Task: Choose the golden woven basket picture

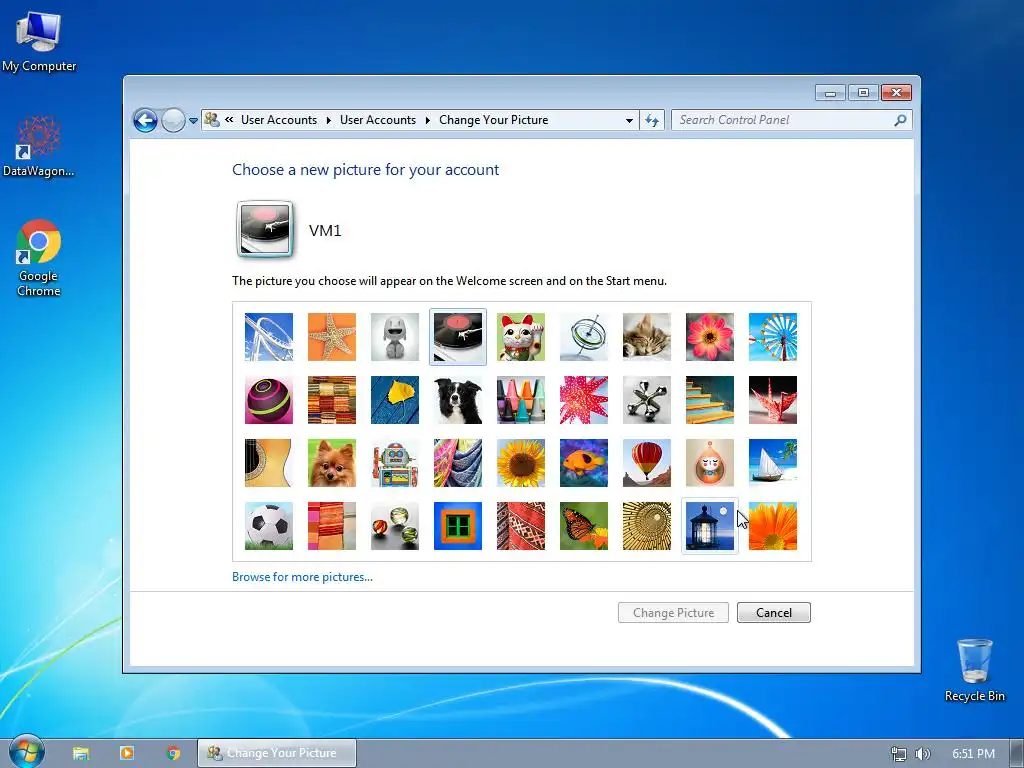Action: [x=647, y=526]
